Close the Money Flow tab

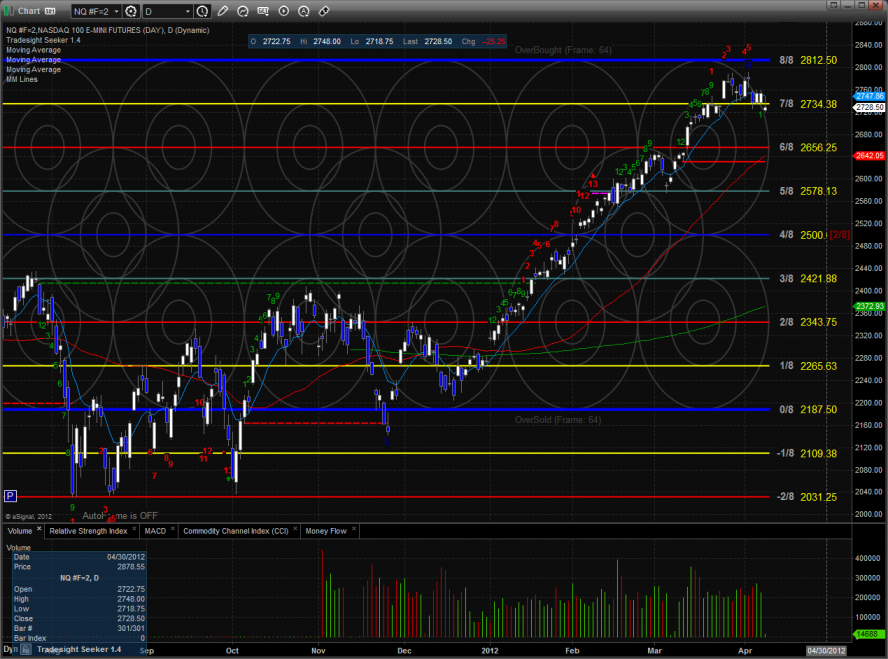pyautogui.click(x=352, y=530)
